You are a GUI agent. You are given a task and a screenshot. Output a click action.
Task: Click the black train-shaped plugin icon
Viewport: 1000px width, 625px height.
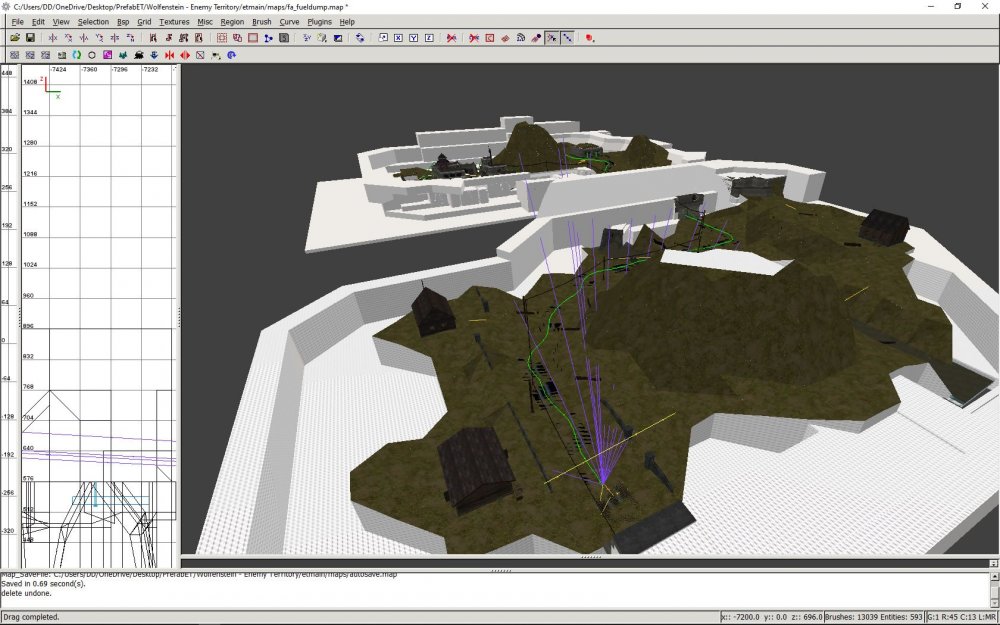(x=138, y=55)
